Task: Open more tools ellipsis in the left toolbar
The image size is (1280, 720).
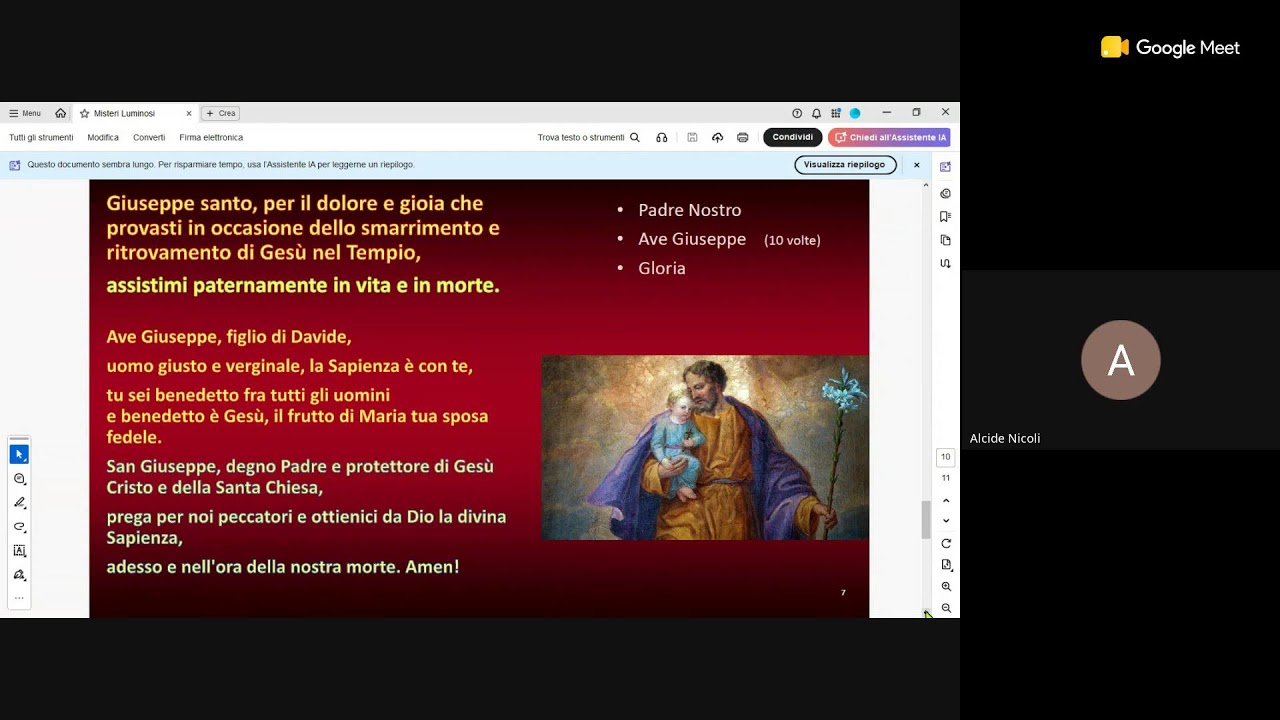Action: click(x=19, y=598)
